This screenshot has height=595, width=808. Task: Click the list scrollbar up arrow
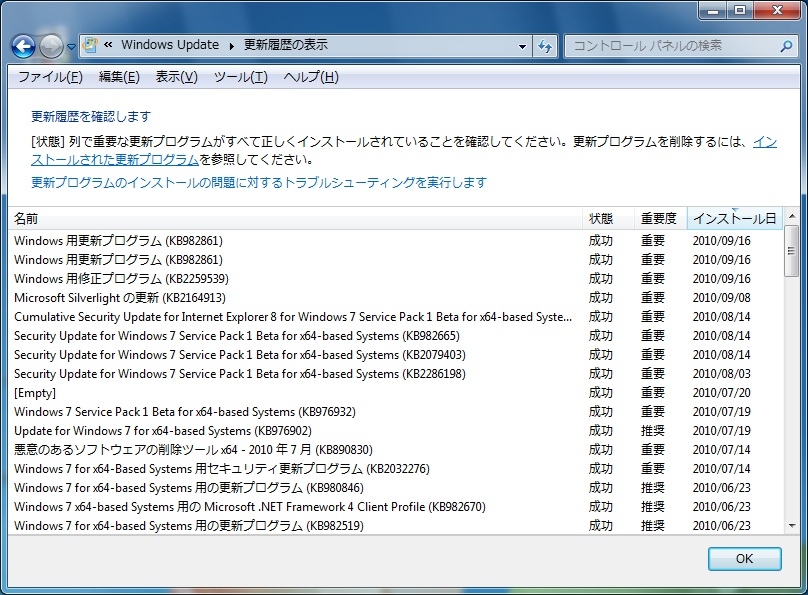pos(792,216)
